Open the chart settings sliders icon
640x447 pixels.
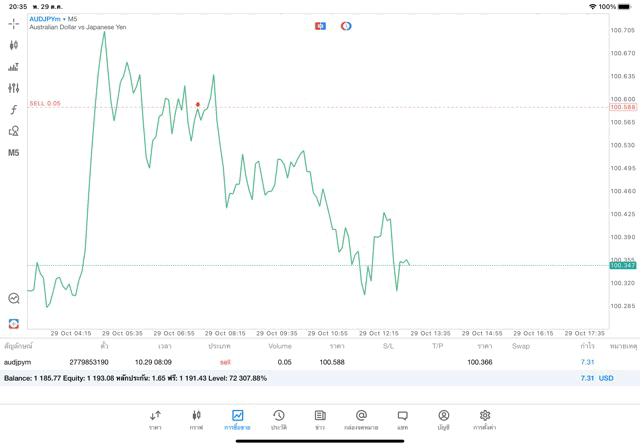pyautogui.click(x=14, y=88)
